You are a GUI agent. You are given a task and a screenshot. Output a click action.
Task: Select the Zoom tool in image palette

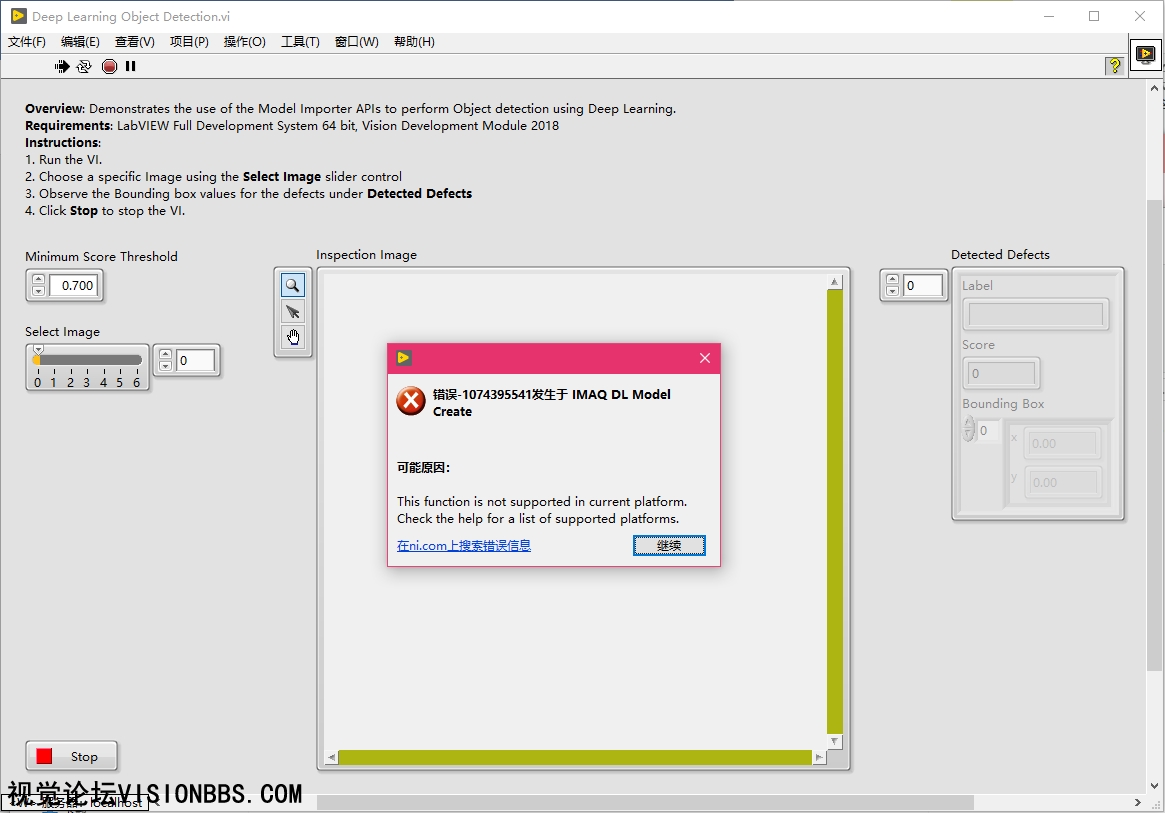[293, 285]
